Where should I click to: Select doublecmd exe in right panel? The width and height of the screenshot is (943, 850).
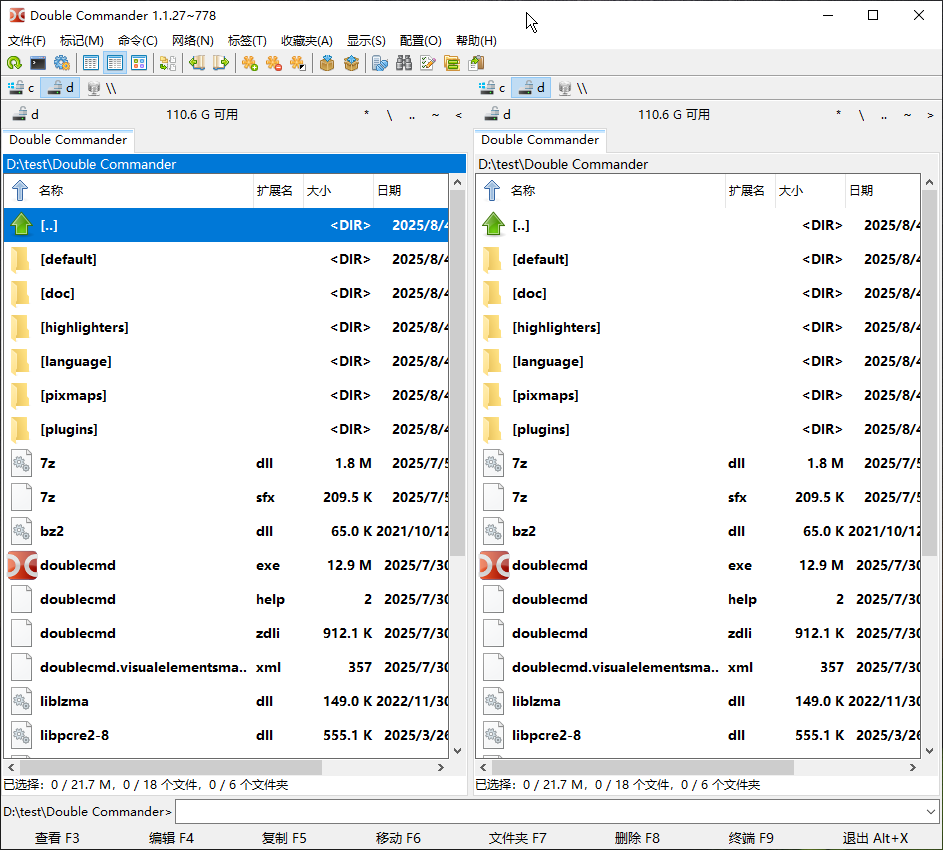[x=698, y=565]
